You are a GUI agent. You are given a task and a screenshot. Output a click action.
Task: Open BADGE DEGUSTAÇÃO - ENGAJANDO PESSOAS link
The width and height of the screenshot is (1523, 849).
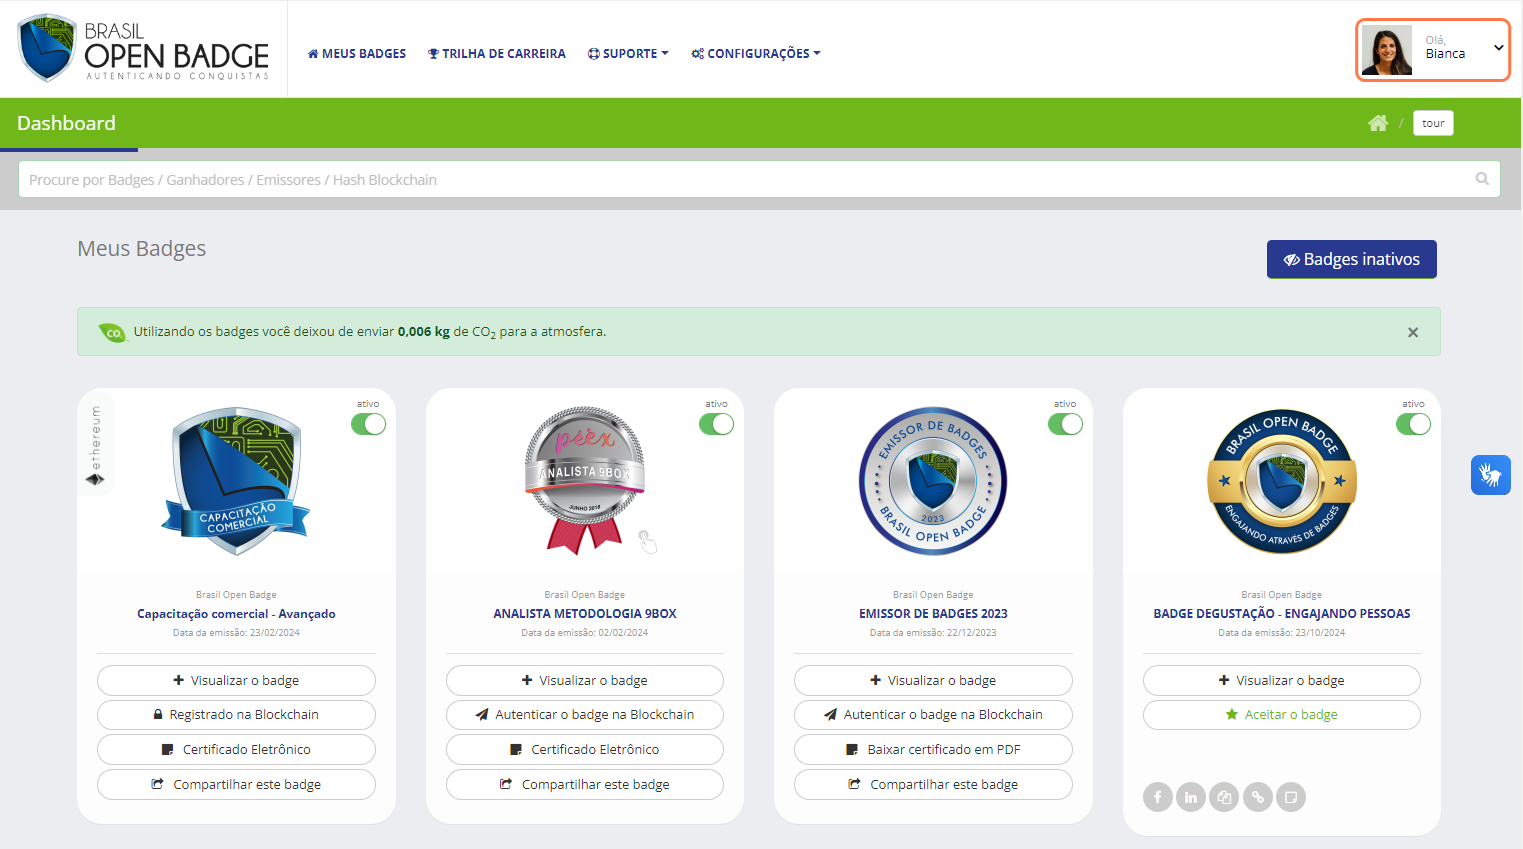1282,614
